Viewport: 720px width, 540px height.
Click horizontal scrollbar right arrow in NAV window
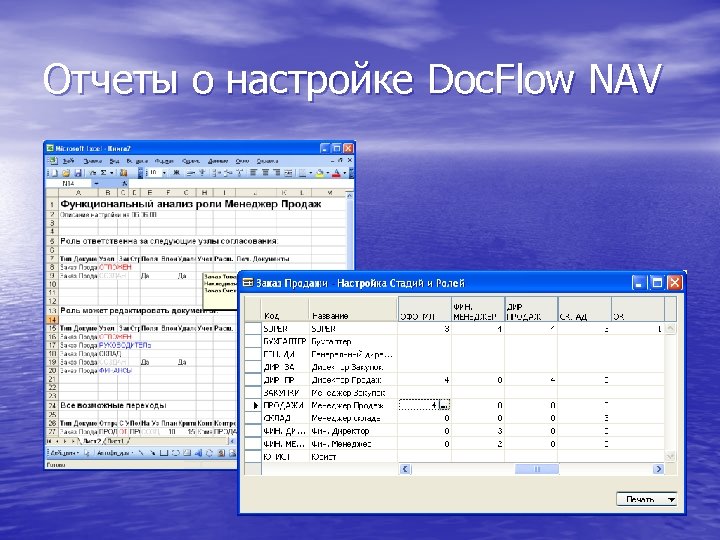[x=658, y=469]
